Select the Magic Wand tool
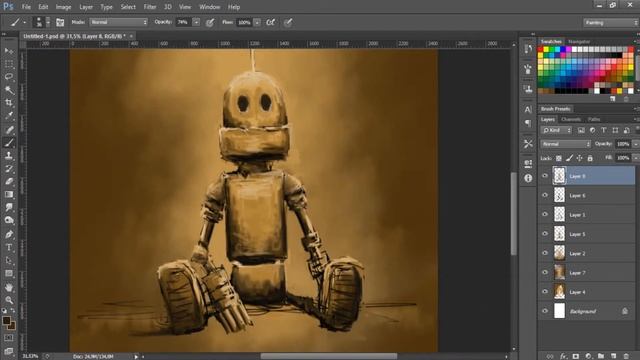This screenshot has width=640, height=360. (9, 90)
